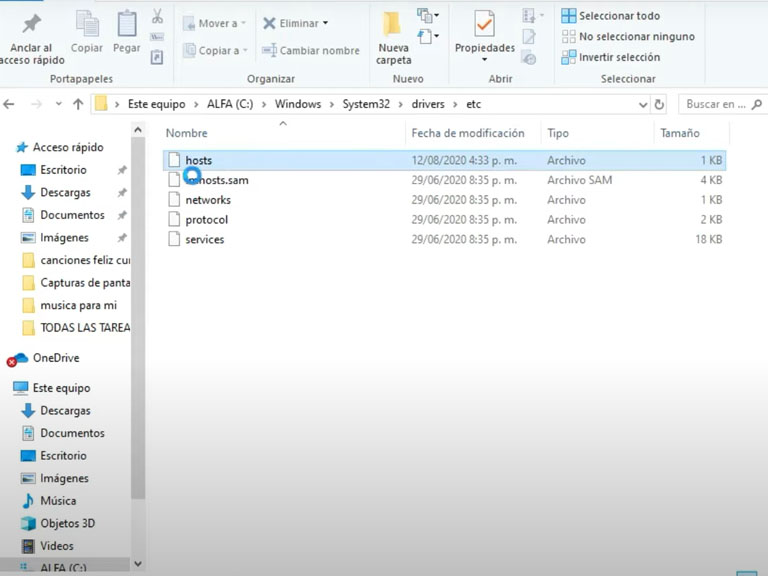This screenshot has width=768, height=576.
Task: Open the new item dropdown icon
Action: pos(428,16)
